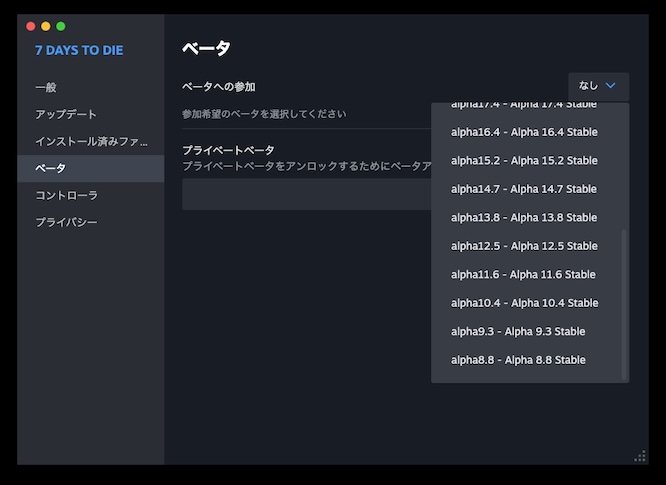
Task: Select alpha13.8 - Alpha 13.8 Stable
Action: coord(524,217)
